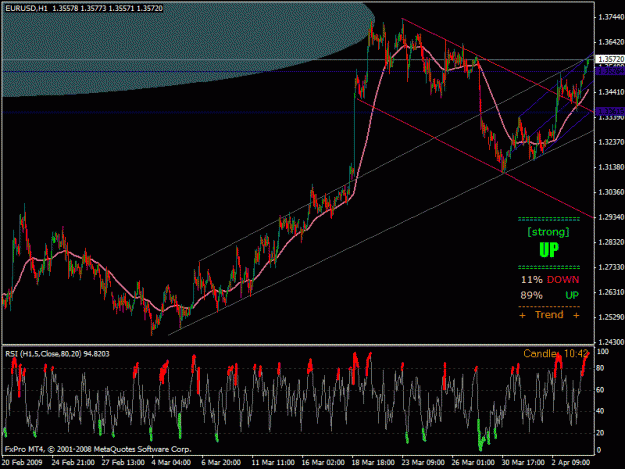
Task: Click the [strong] trend strength label
Action: tap(548, 232)
